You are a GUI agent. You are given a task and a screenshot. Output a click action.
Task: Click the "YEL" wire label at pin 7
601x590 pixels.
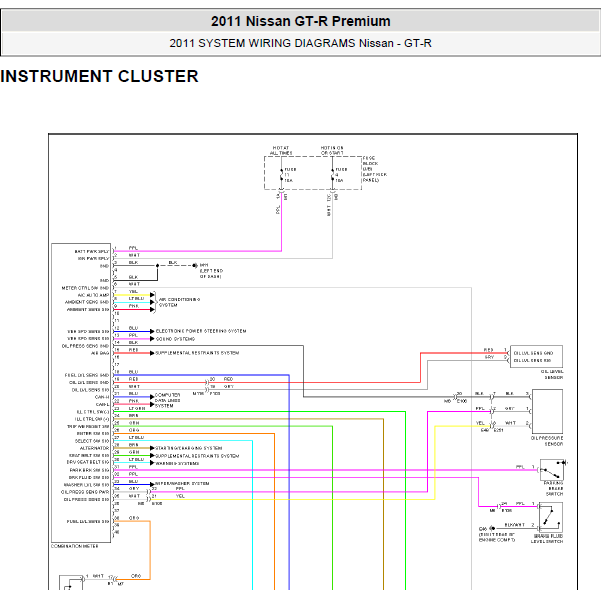133,291
